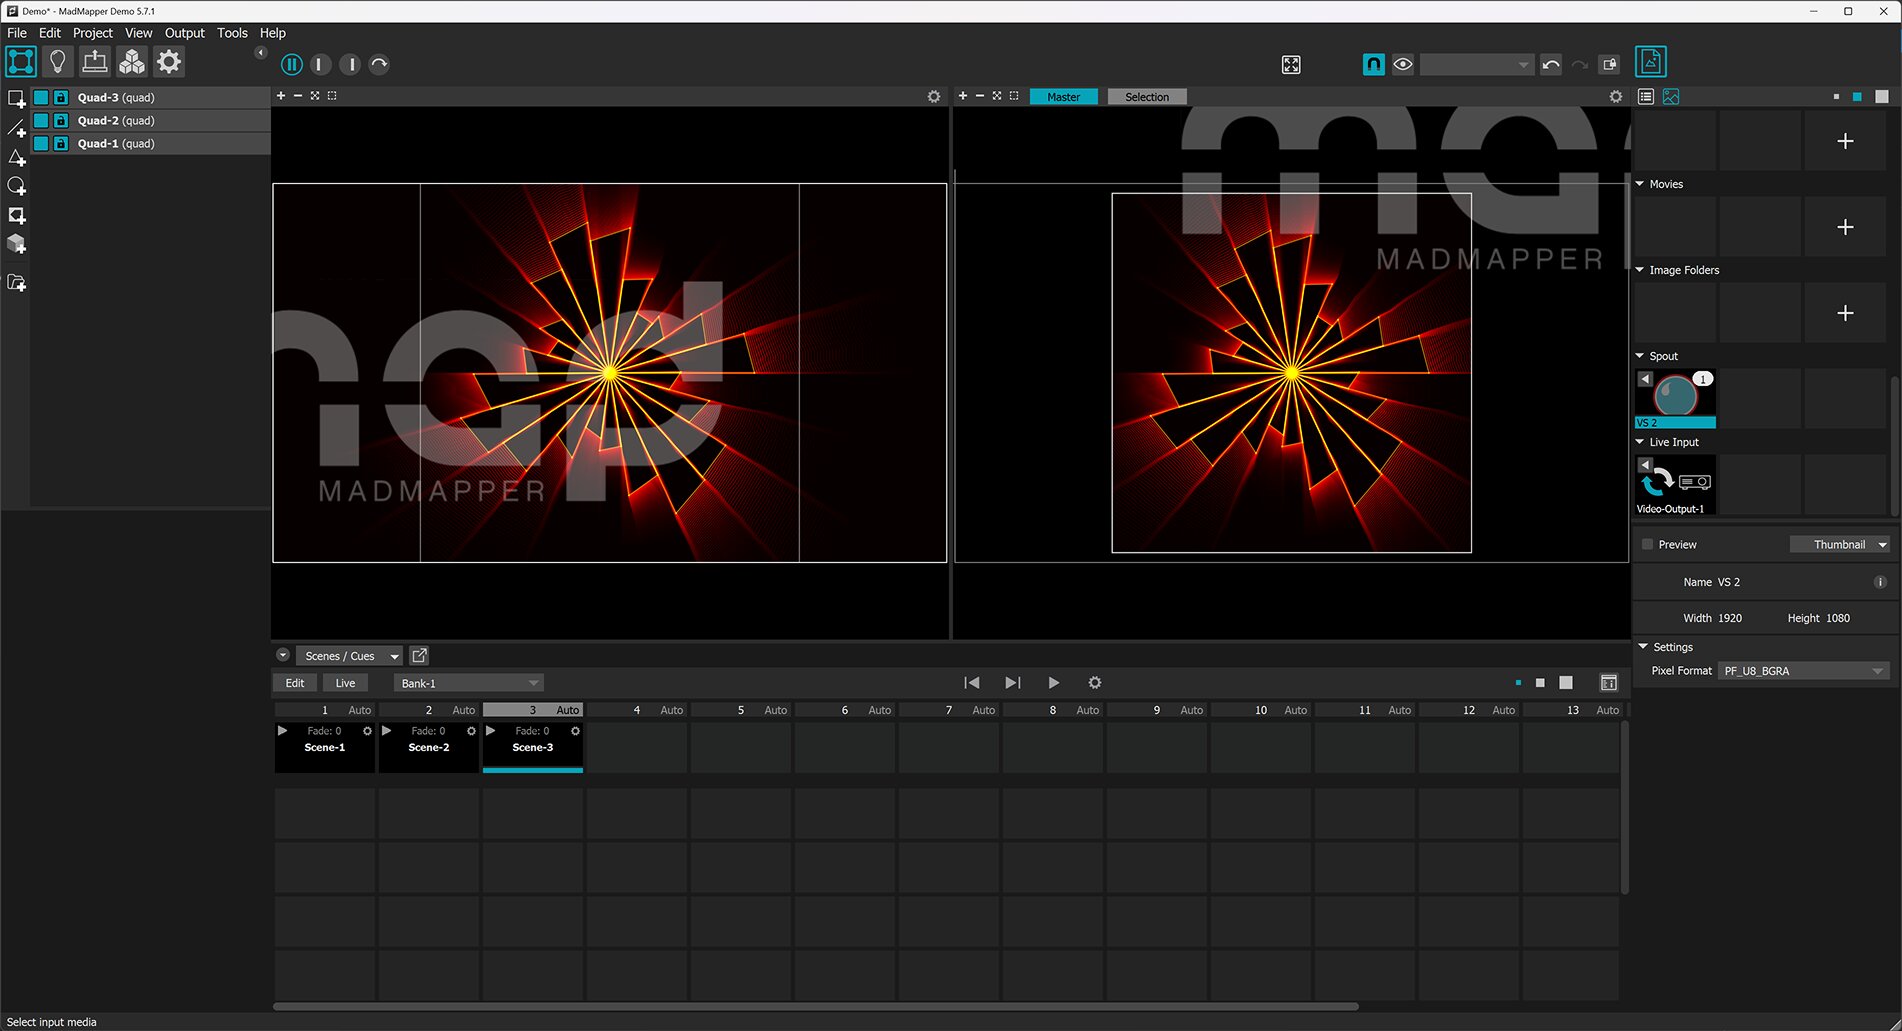Zoom in on the input view
The image size is (1902, 1031).
(281, 96)
